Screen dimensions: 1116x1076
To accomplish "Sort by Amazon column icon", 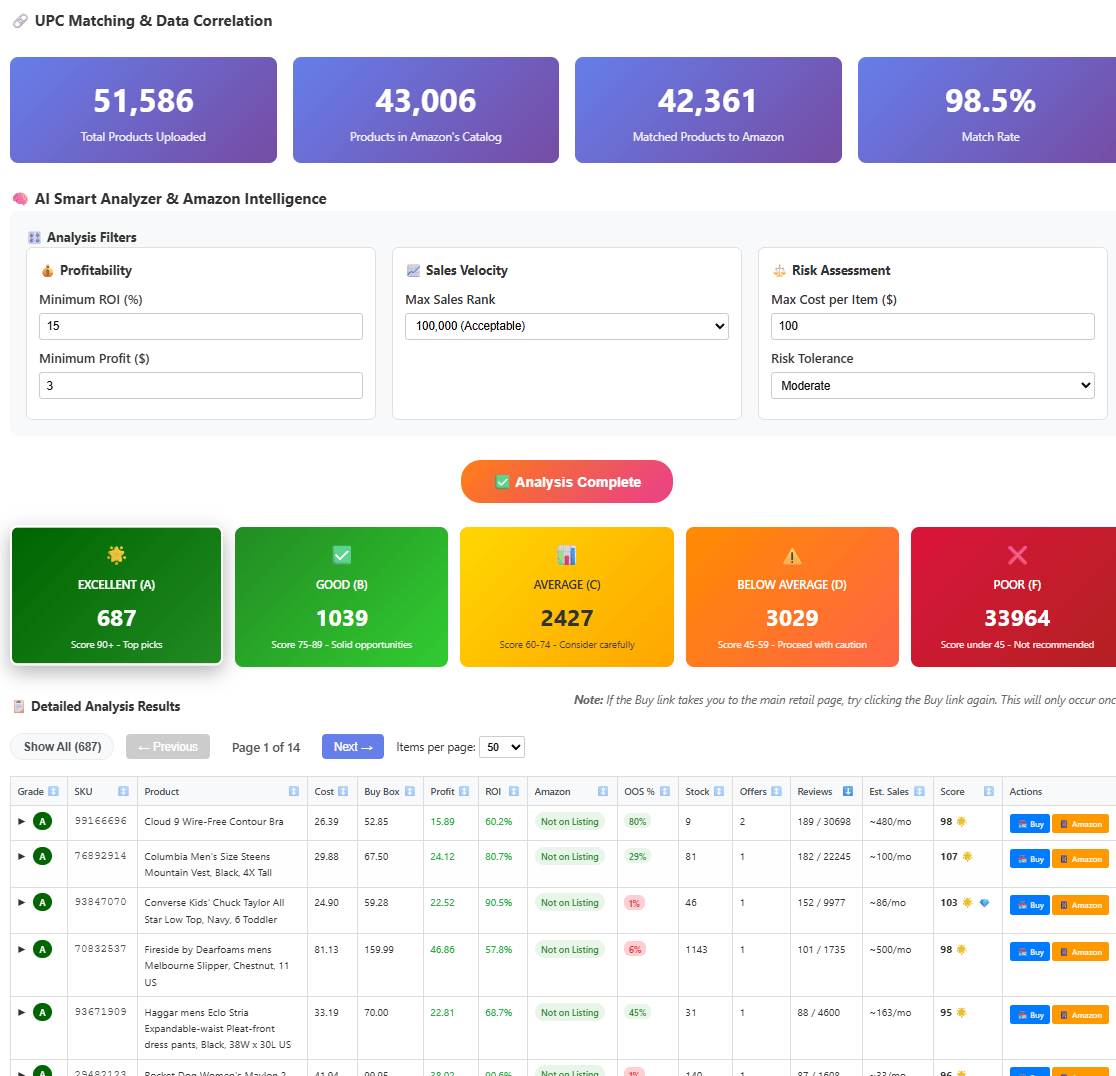I will (603, 791).
